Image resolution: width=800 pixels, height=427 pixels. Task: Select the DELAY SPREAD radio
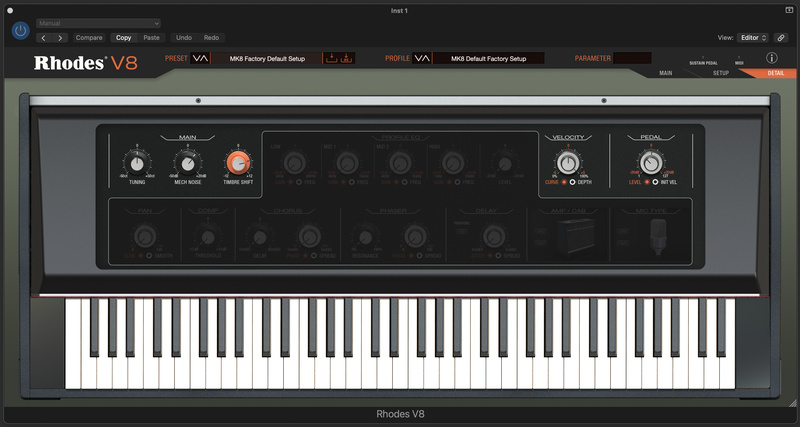498,256
